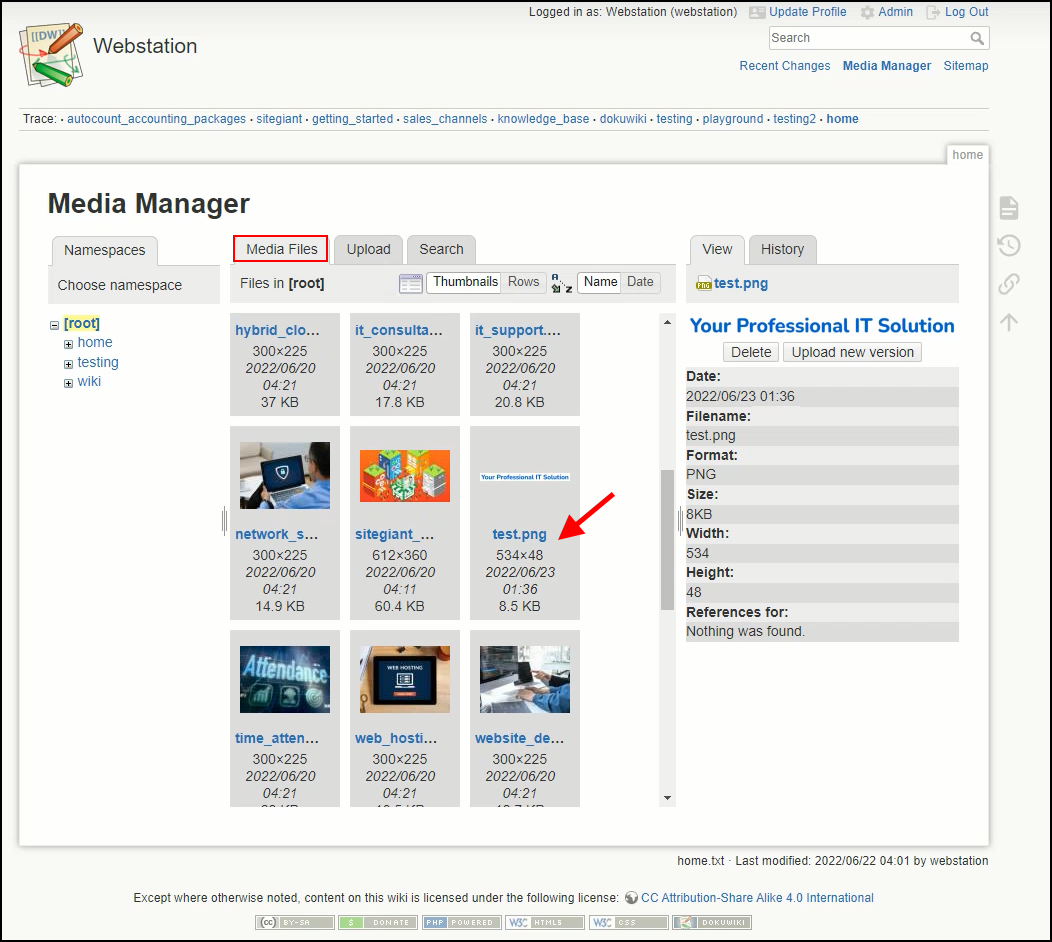
Task: Click the view mode list icon beside Thumbnails
Action: [x=411, y=283]
